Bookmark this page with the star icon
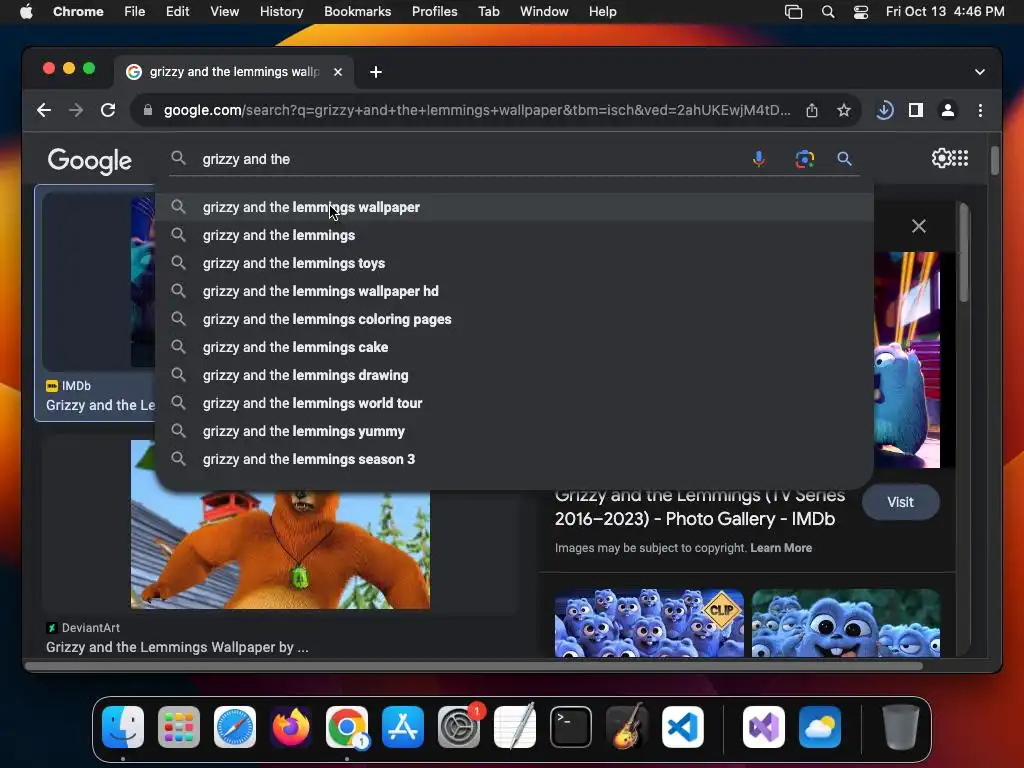 pos(844,110)
